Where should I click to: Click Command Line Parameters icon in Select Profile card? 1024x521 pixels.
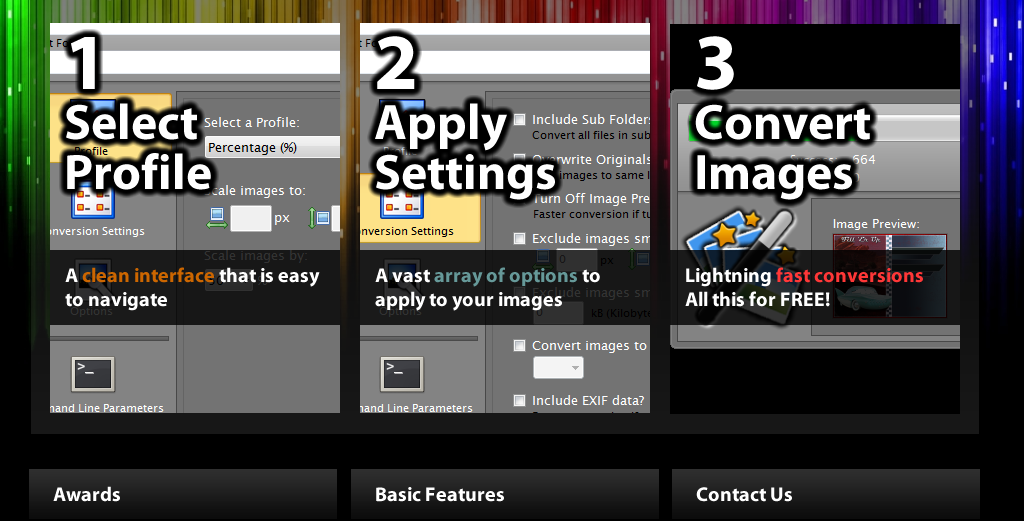click(x=93, y=374)
